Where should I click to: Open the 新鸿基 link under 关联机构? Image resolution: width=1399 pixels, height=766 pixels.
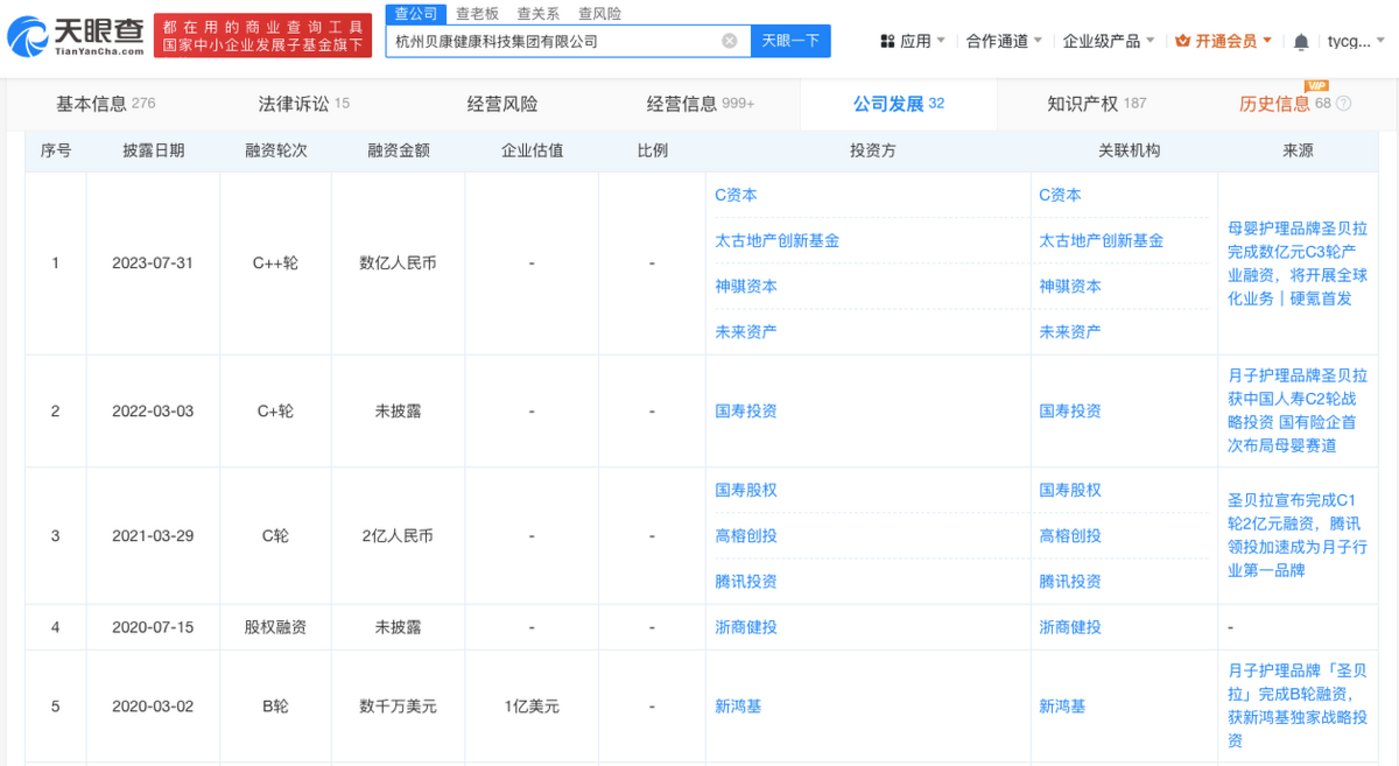pos(1062,706)
